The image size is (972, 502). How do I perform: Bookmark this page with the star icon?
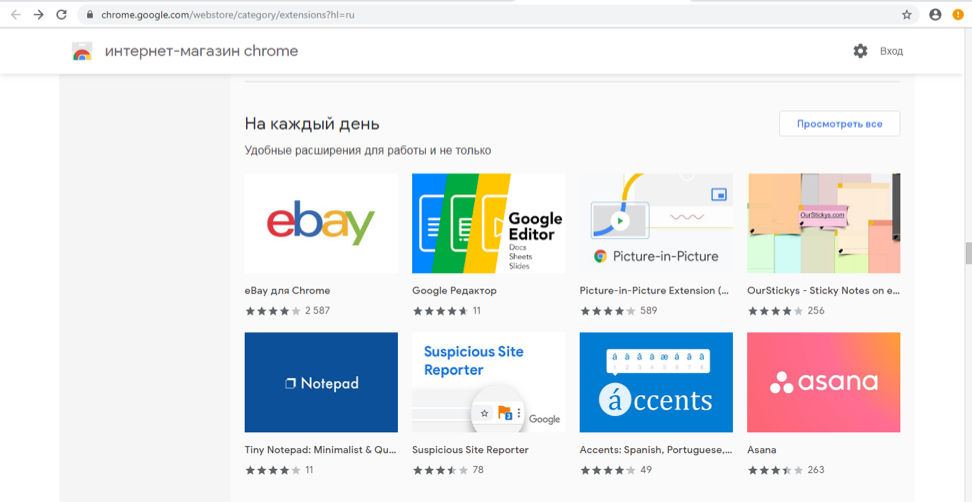(907, 15)
